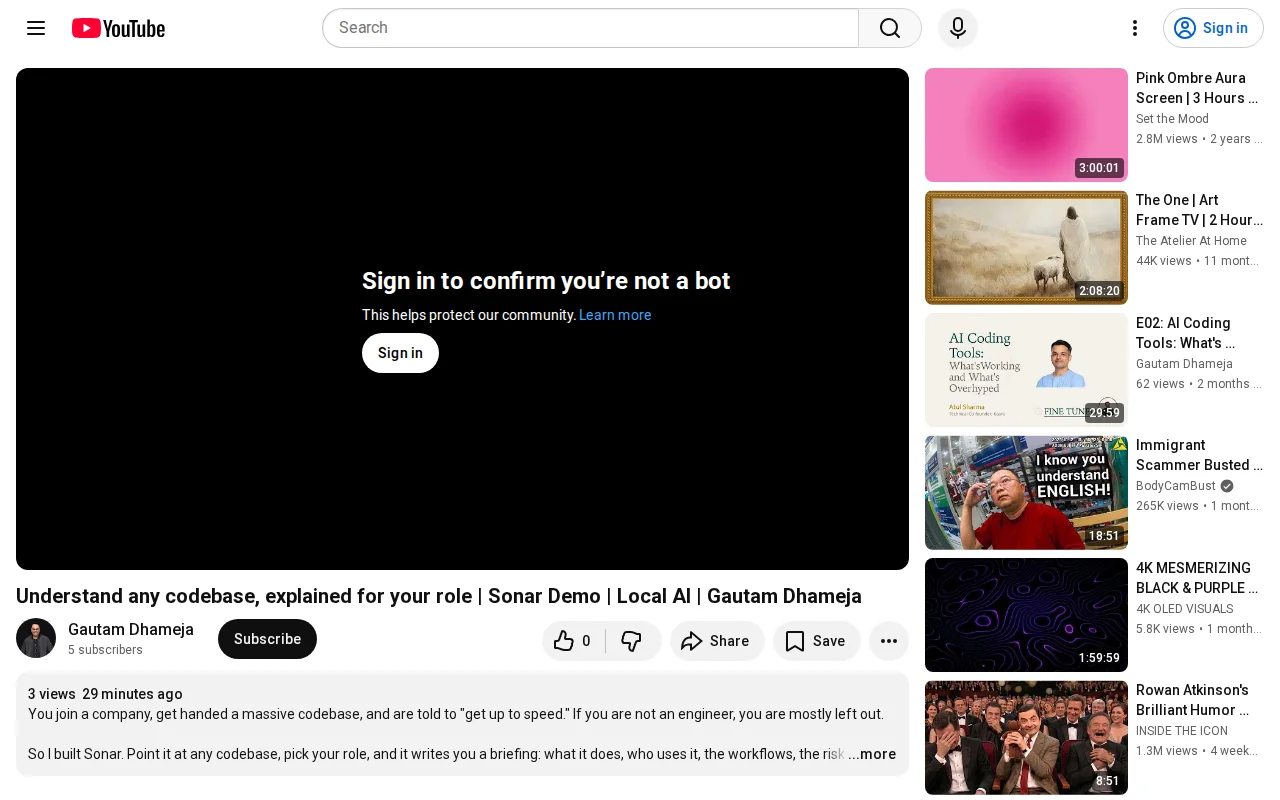Screen dimensions: 1280x800
Task: Dislike the video with thumbs down
Action: [x=632, y=641]
